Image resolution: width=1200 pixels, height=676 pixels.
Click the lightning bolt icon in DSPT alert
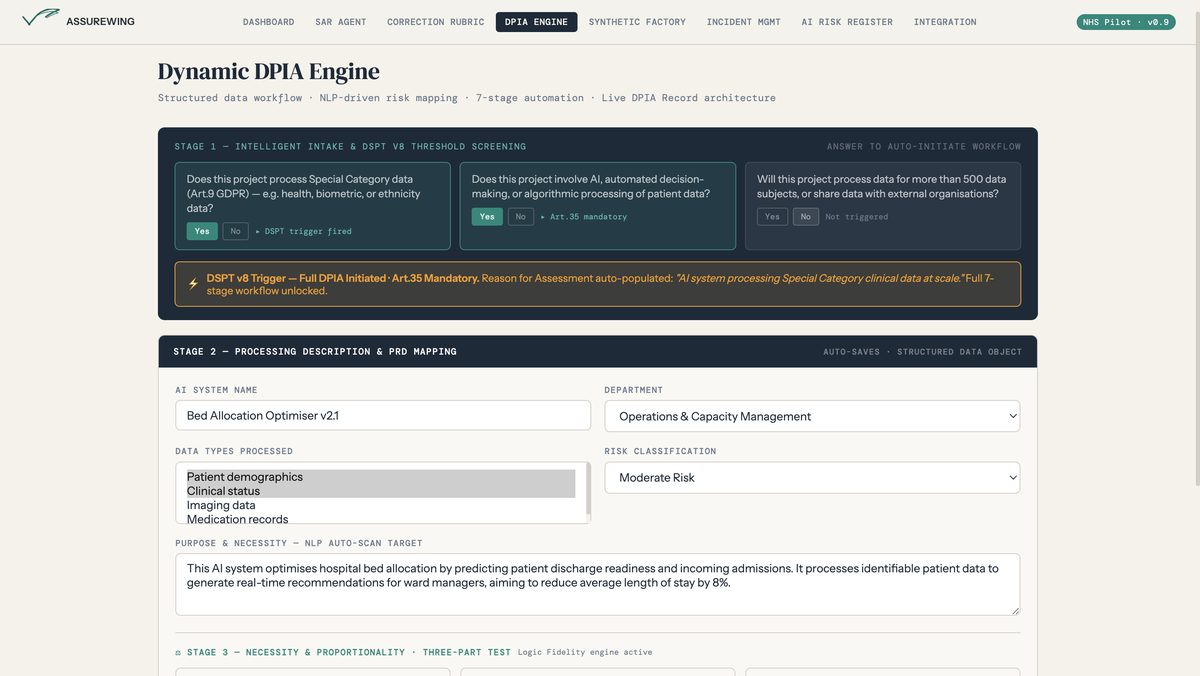(193, 284)
